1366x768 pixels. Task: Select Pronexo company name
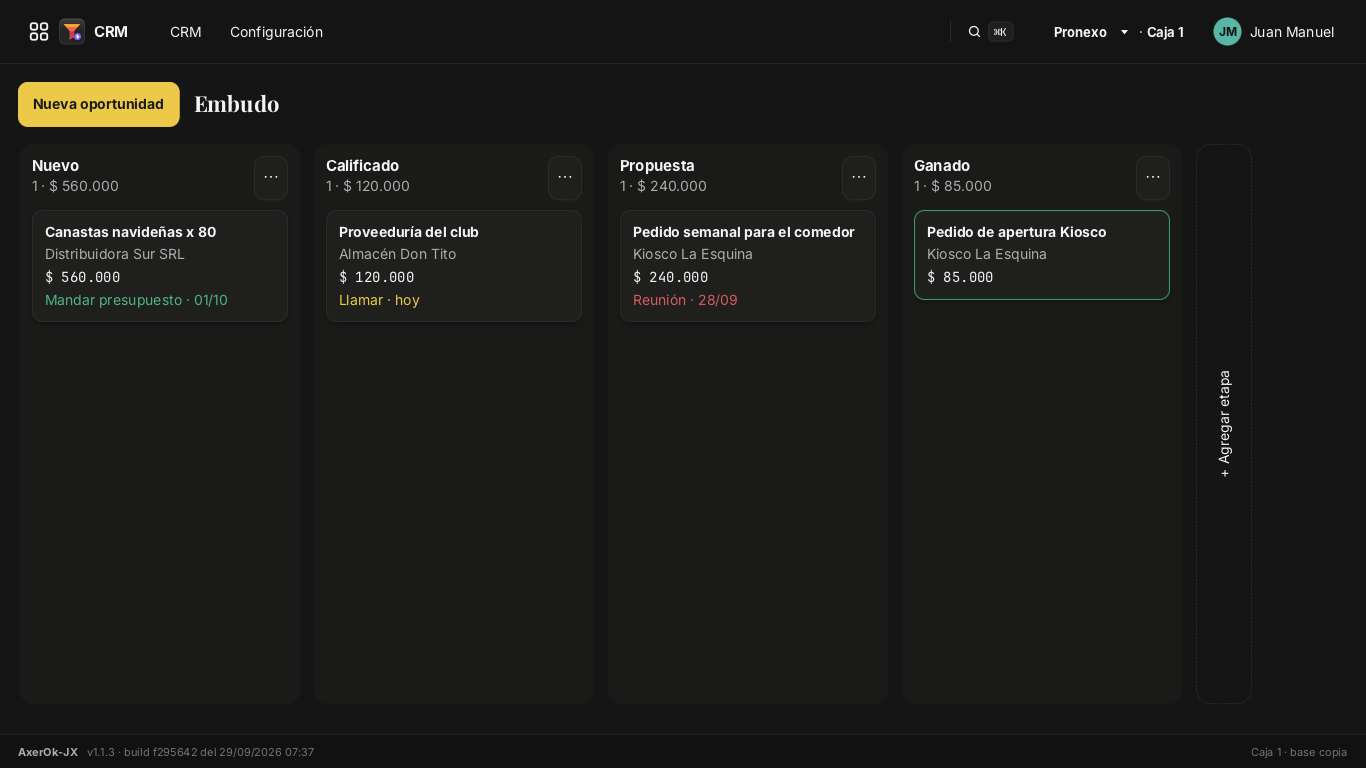(1080, 32)
